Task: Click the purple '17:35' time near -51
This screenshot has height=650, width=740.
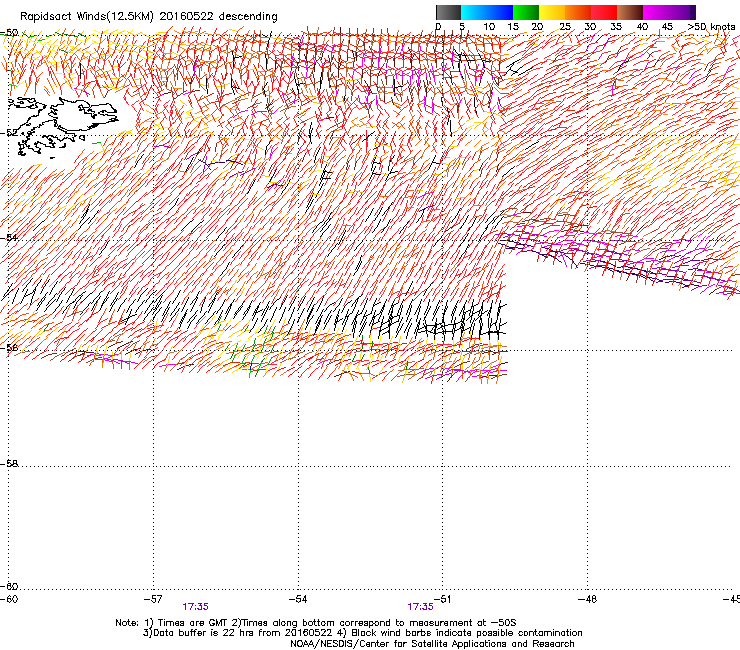Action: point(420,607)
